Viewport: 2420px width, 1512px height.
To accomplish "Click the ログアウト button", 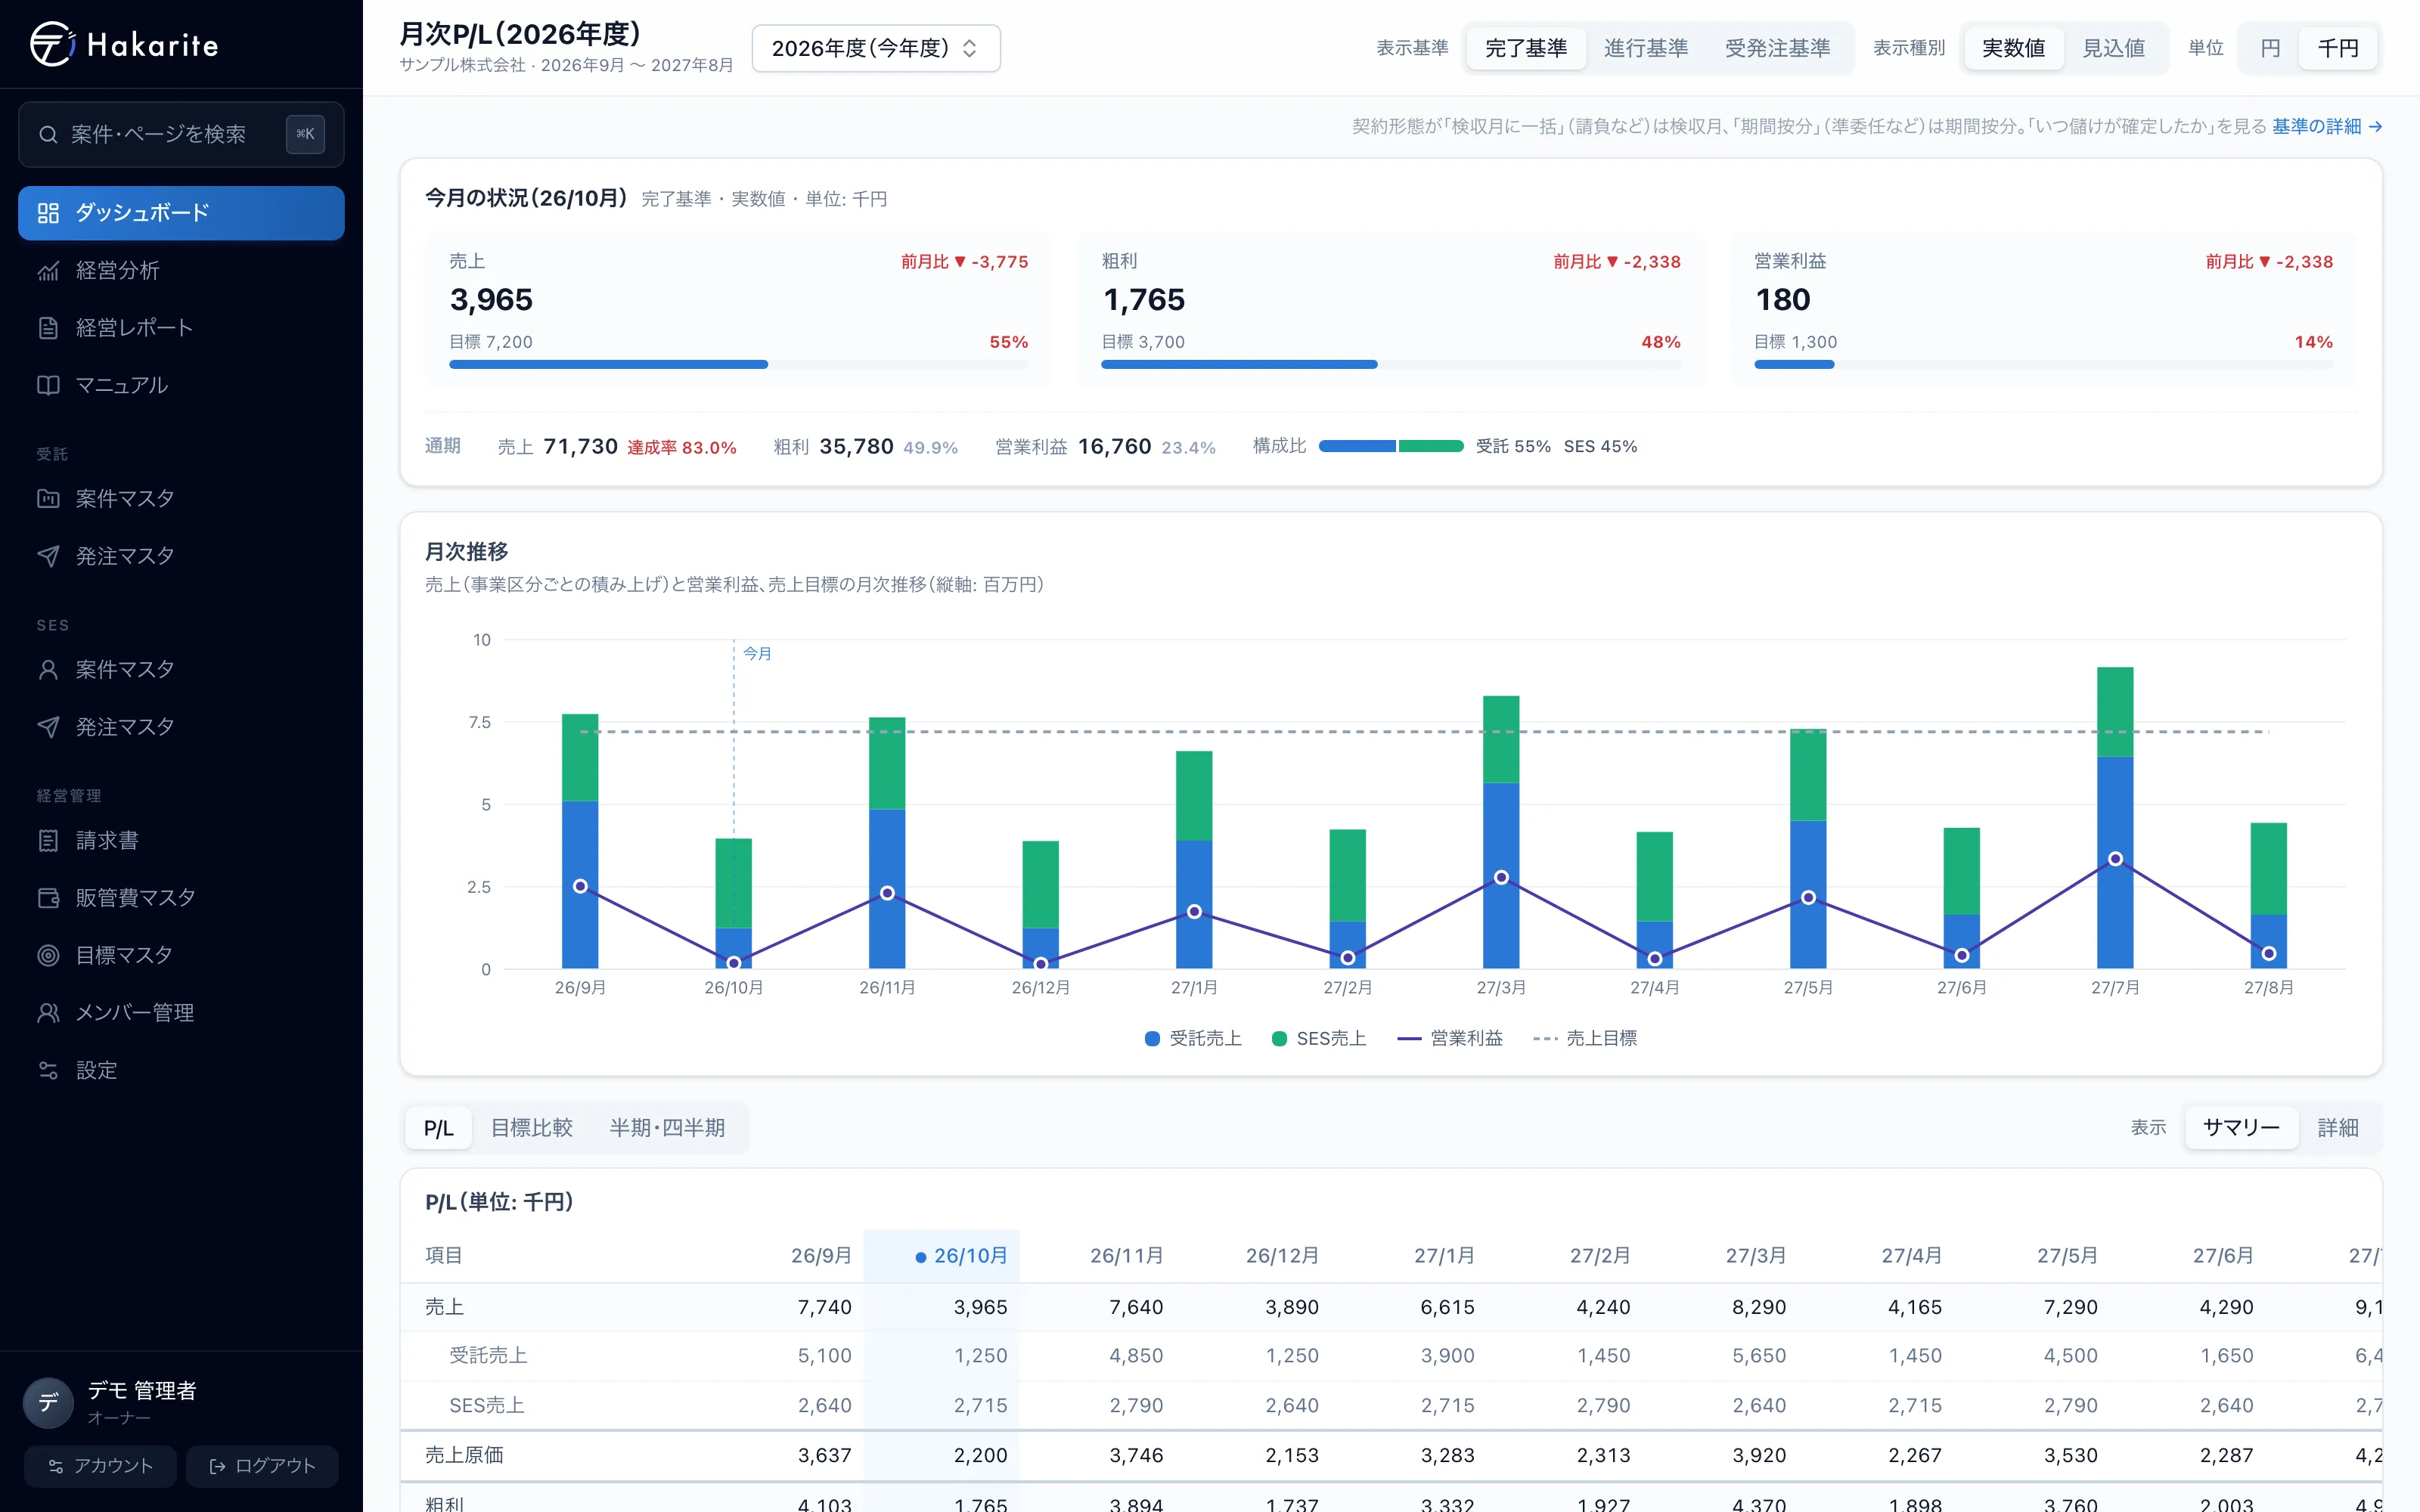I will [262, 1466].
